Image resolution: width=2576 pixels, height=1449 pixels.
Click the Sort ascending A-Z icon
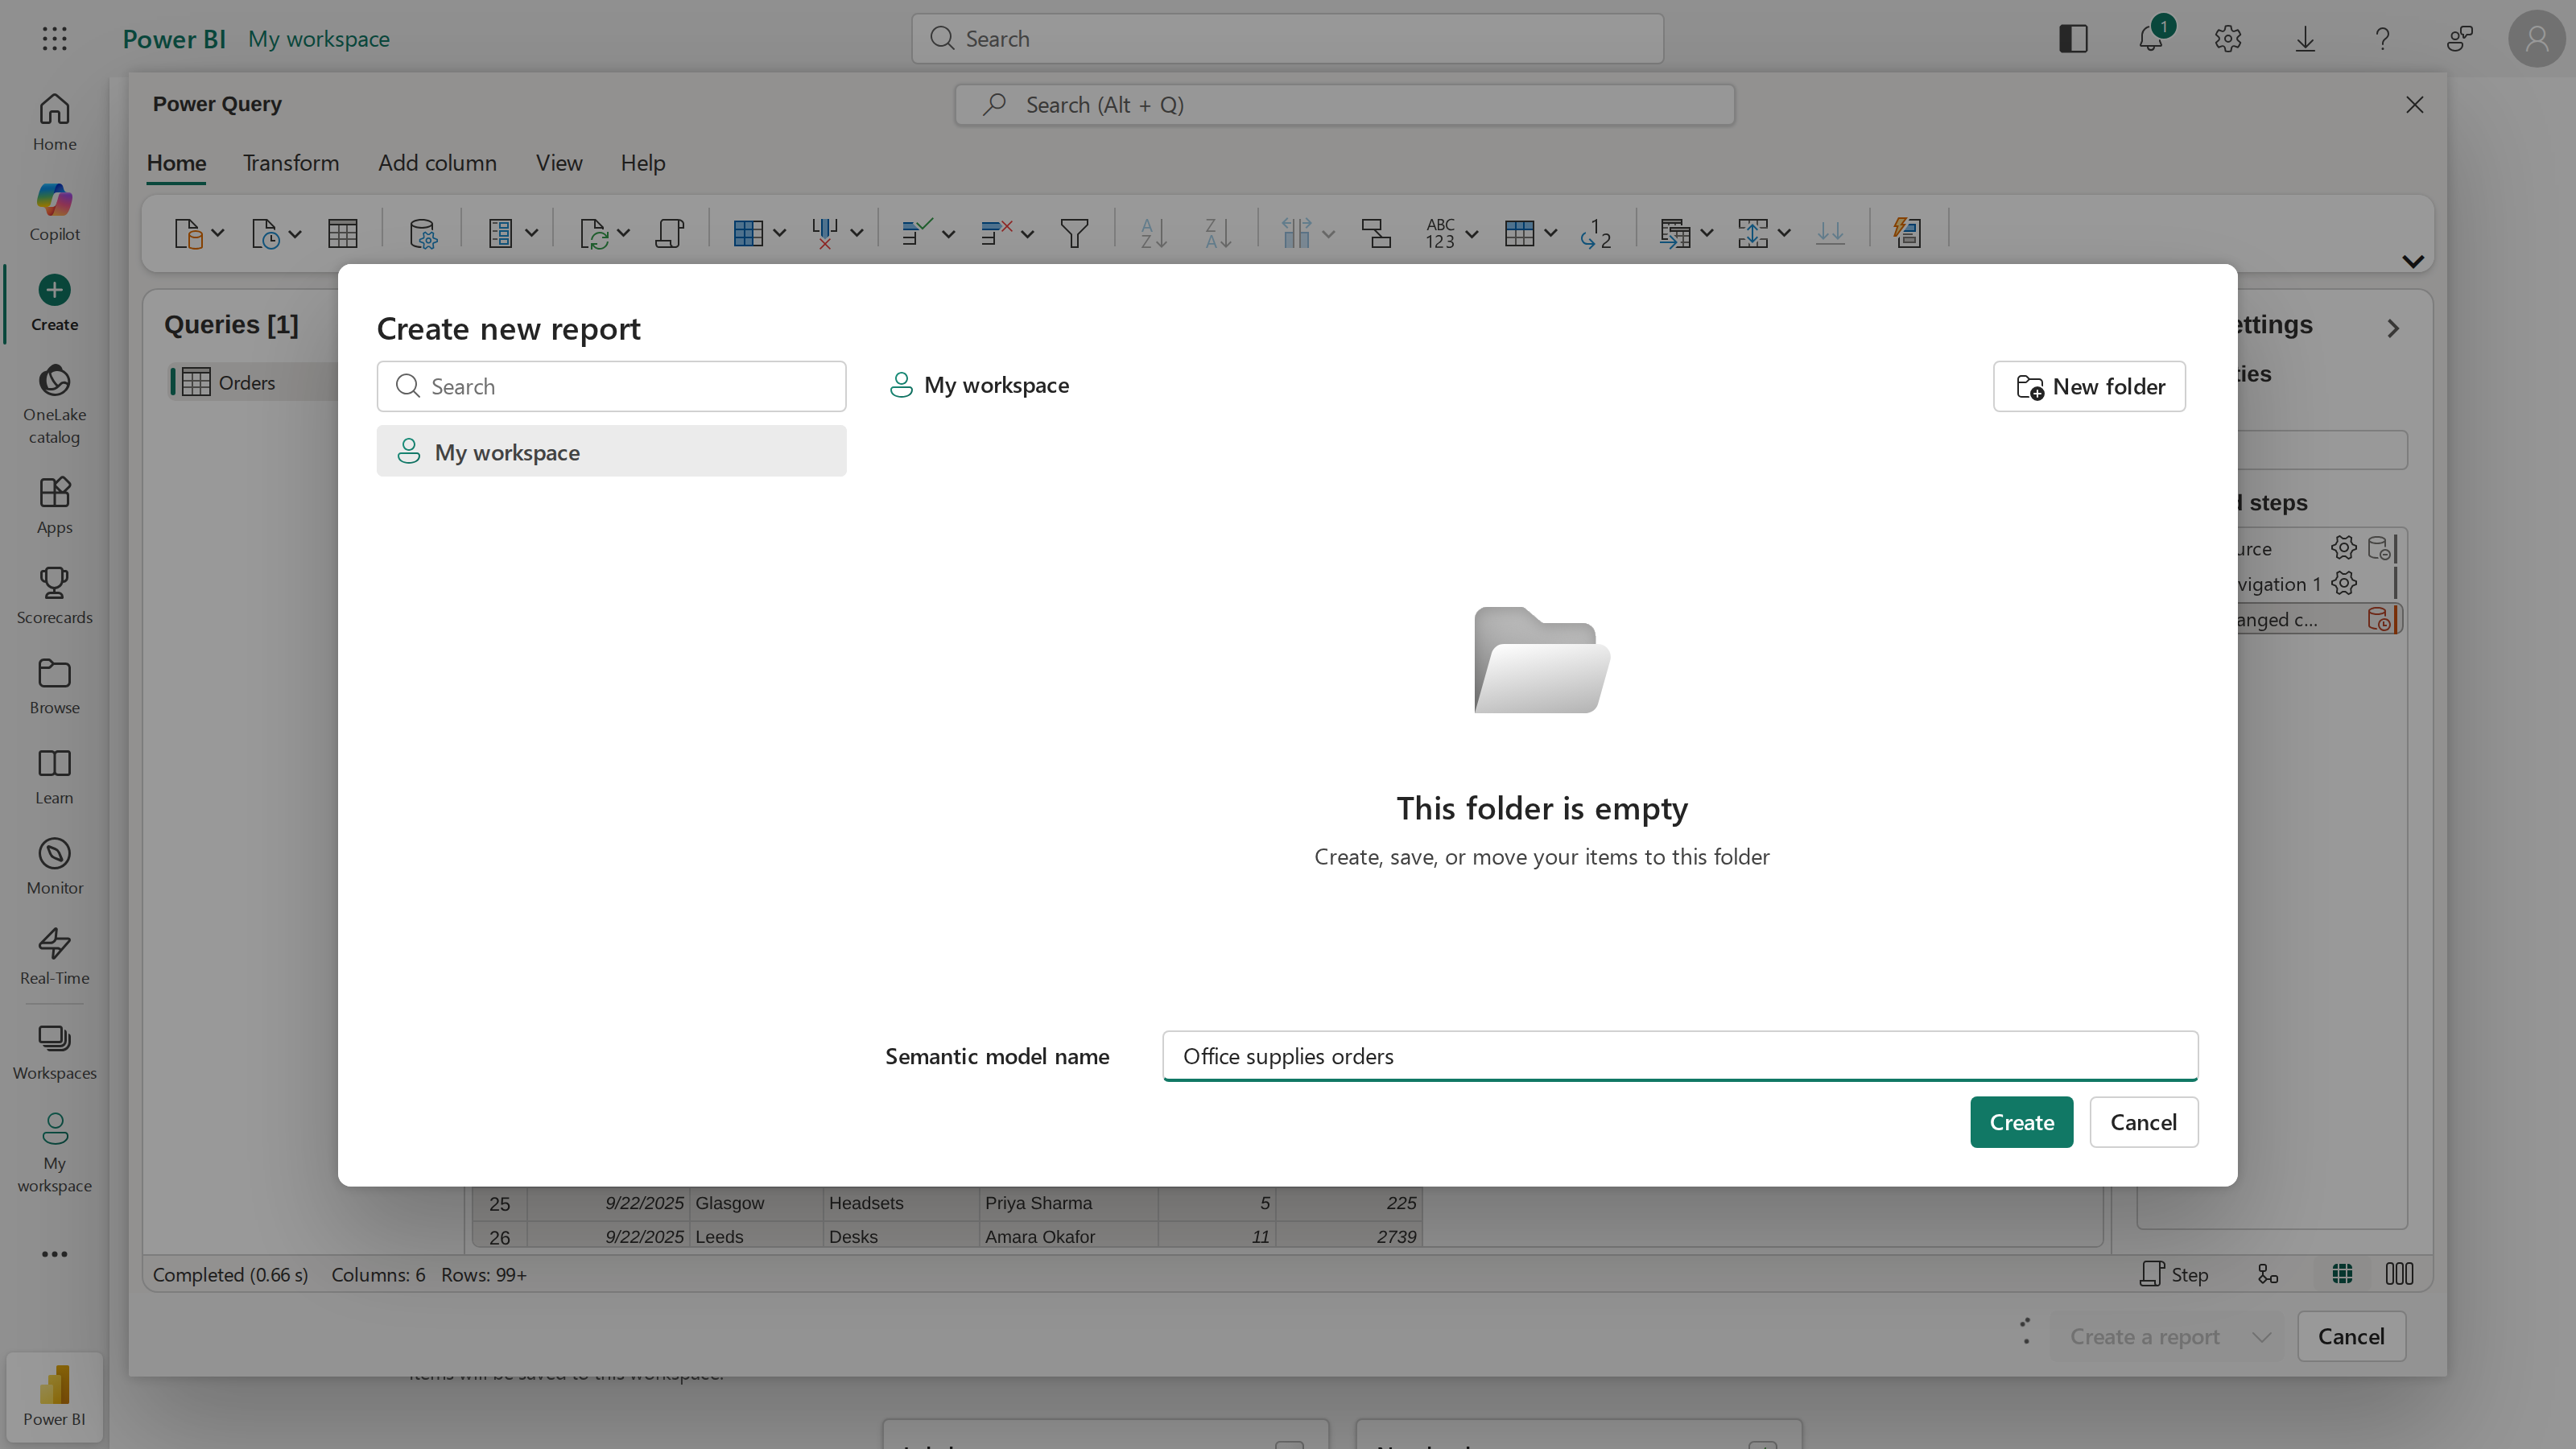pos(1153,233)
